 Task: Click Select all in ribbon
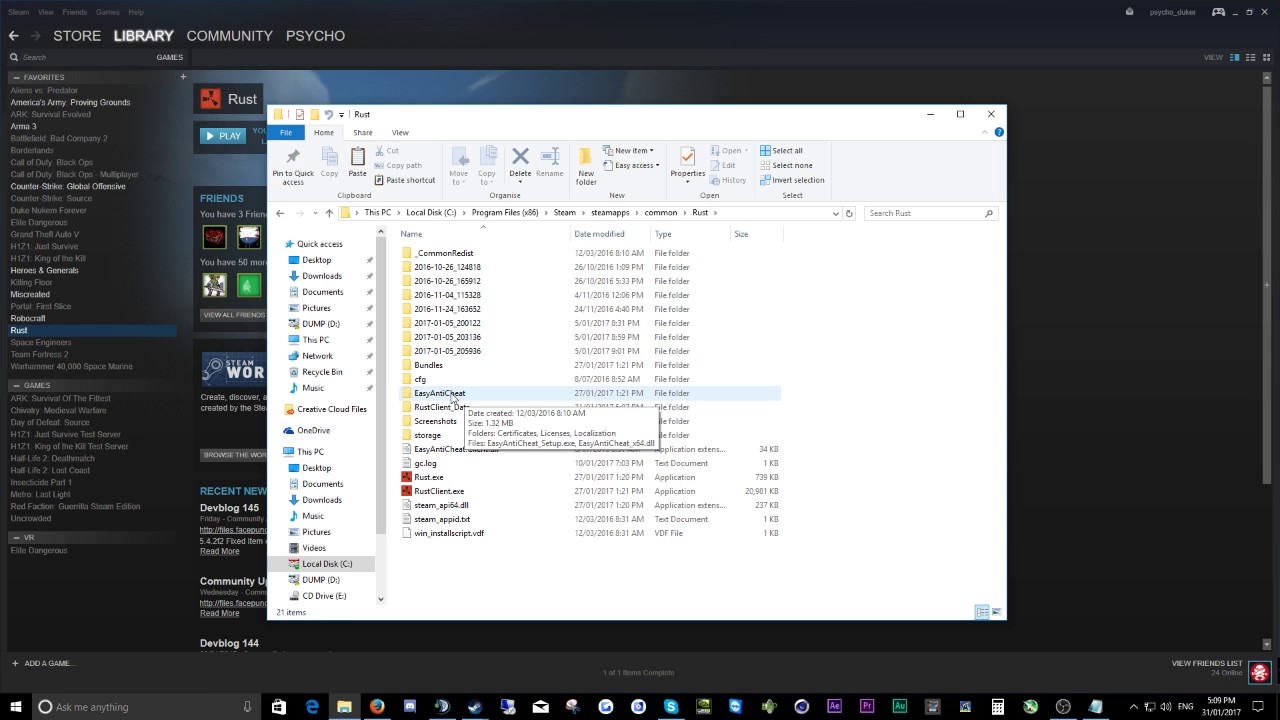point(781,151)
